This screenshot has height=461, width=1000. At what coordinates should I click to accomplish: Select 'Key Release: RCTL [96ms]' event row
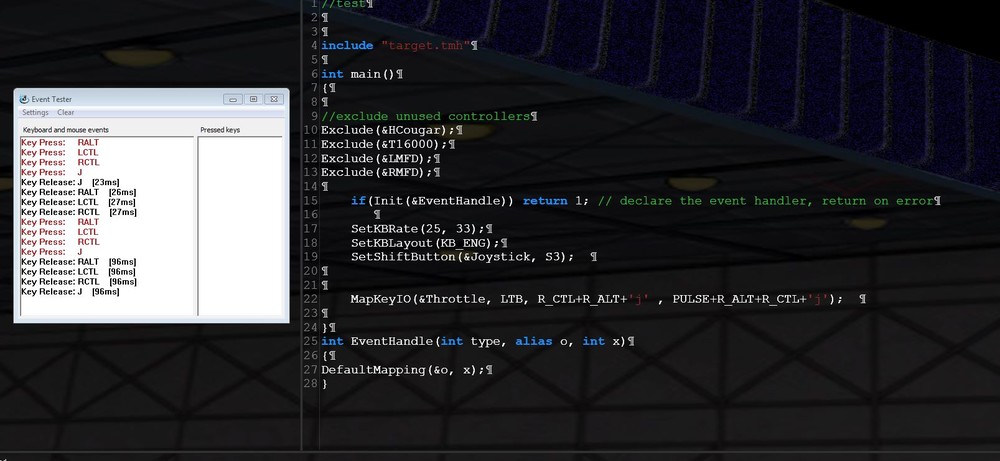point(79,281)
